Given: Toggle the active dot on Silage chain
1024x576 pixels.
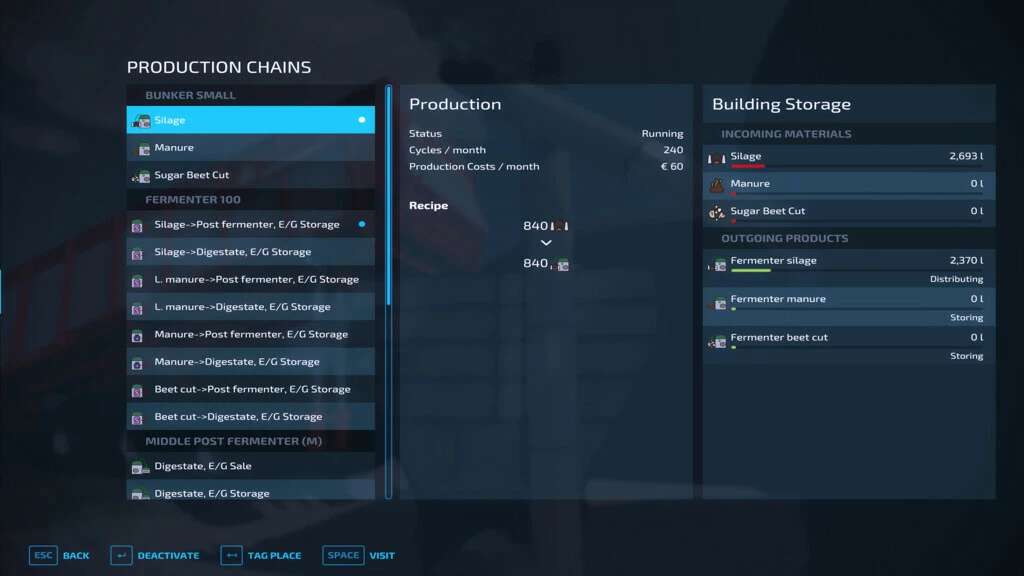Looking at the screenshot, I should [x=362, y=120].
